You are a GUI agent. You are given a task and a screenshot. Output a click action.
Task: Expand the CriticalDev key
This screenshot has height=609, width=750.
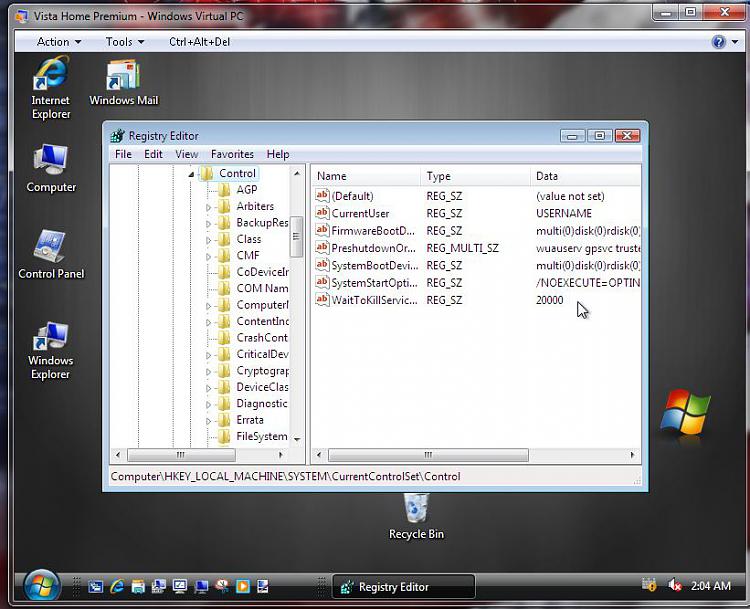pos(209,355)
